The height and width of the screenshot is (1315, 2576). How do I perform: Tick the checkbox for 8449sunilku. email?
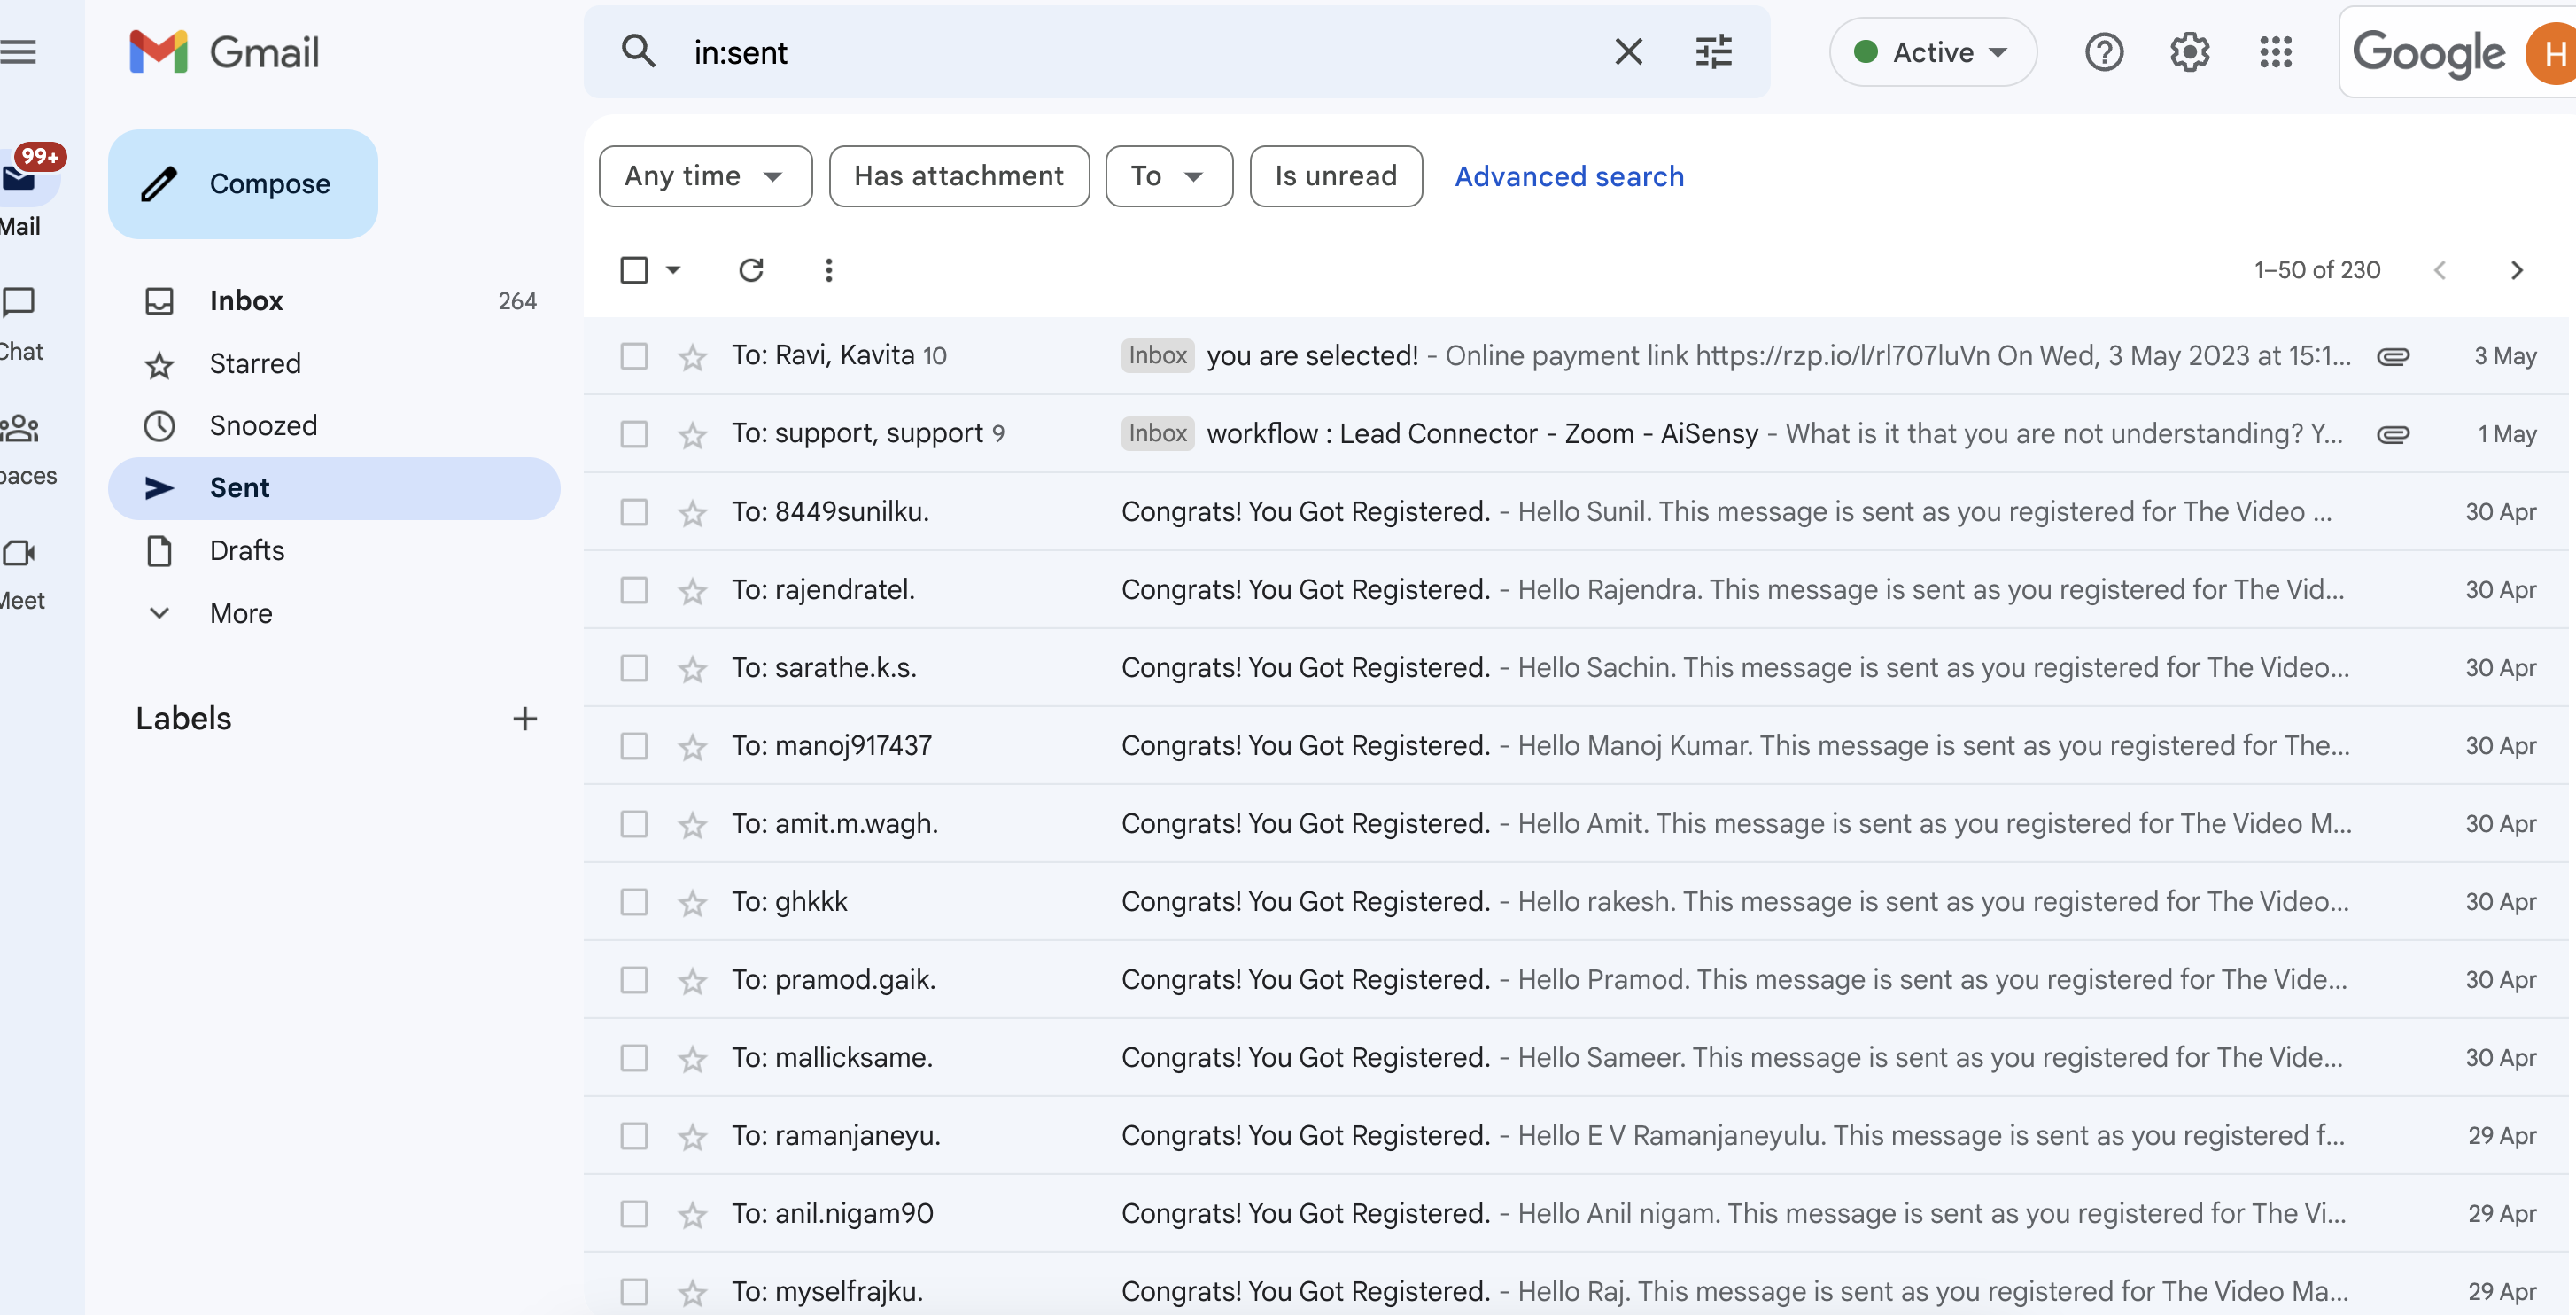click(634, 512)
